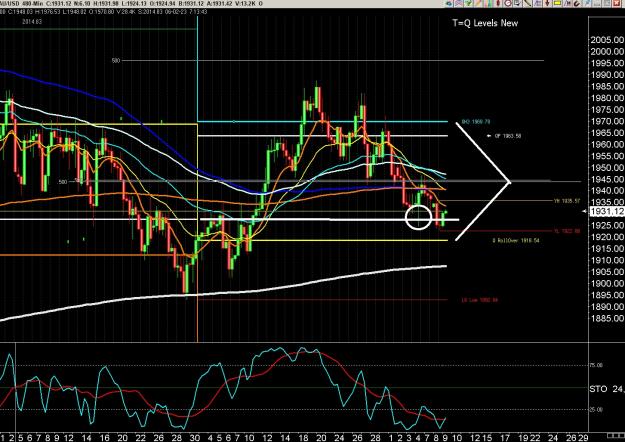Click the red candle toolbar icon

pos(498,3)
